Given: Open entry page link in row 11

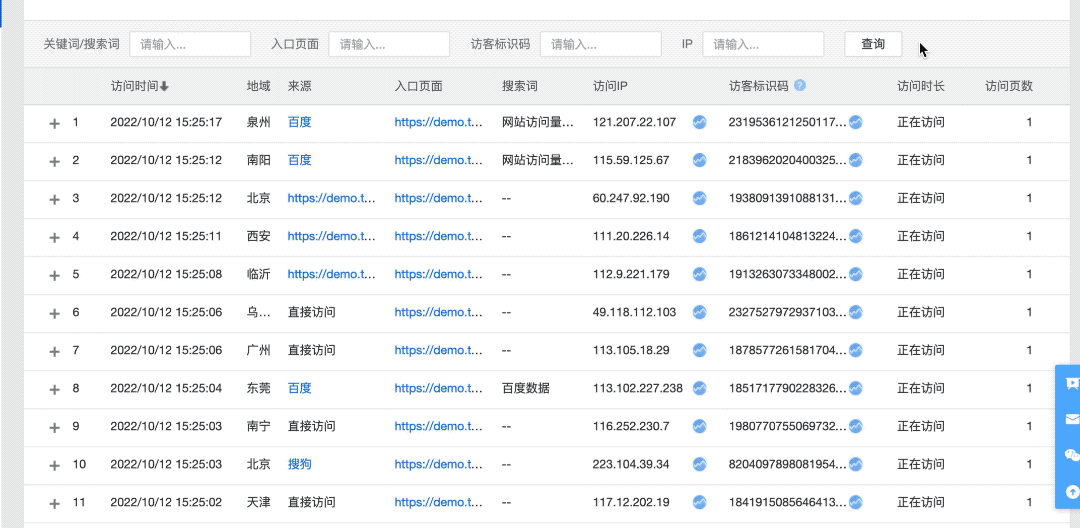Looking at the screenshot, I should tap(439, 502).
